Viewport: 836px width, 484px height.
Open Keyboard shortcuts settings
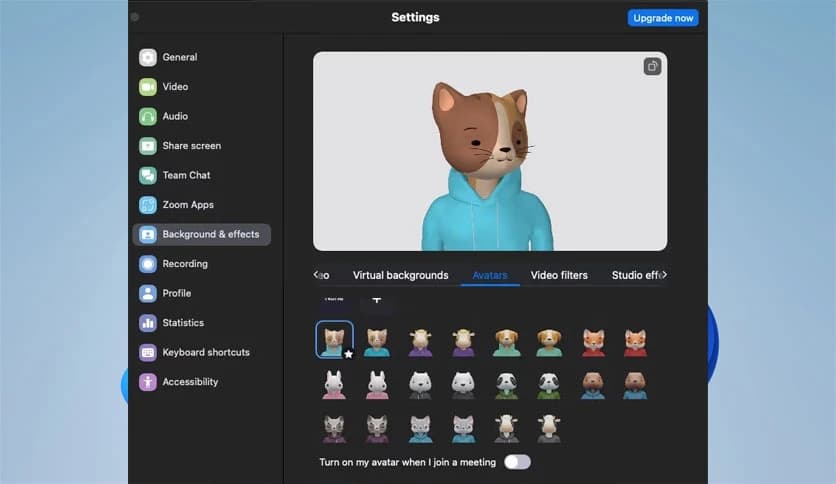click(x=195, y=352)
